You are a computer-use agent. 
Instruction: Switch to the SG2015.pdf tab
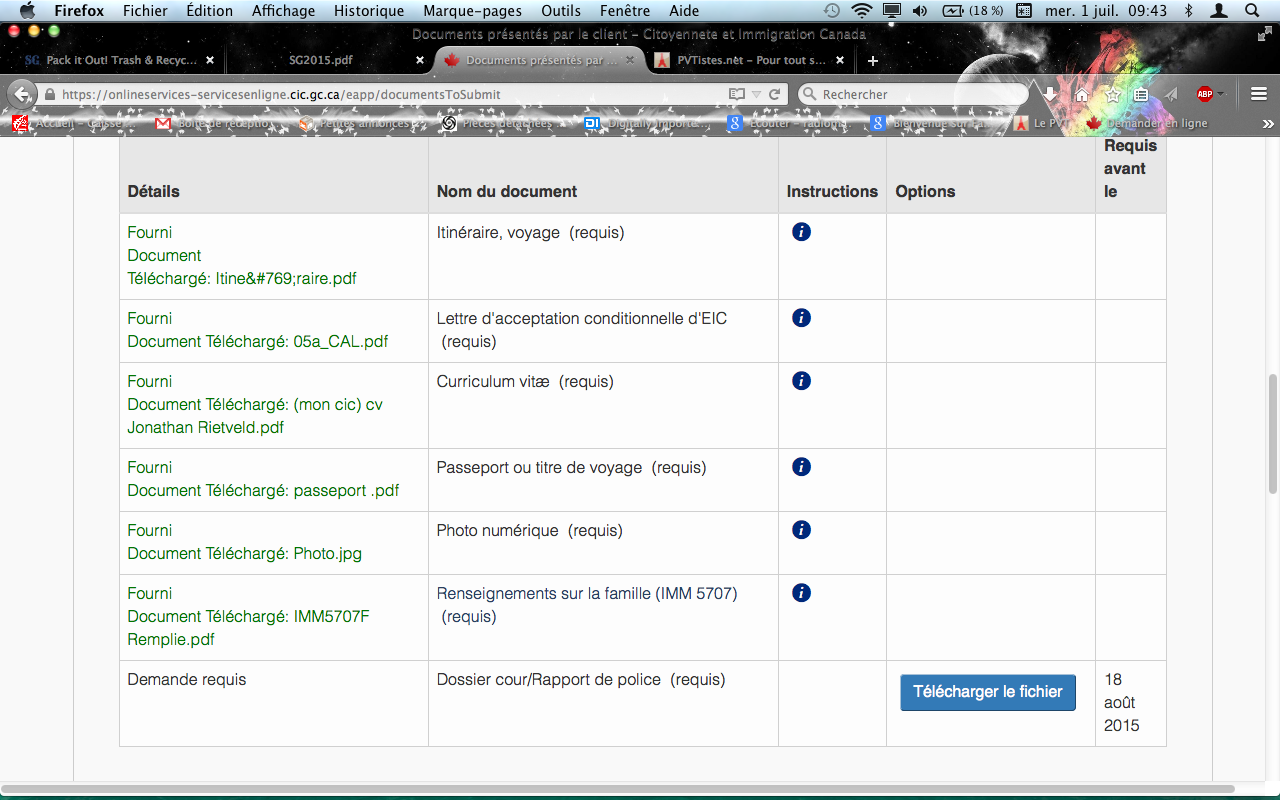click(x=321, y=60)
